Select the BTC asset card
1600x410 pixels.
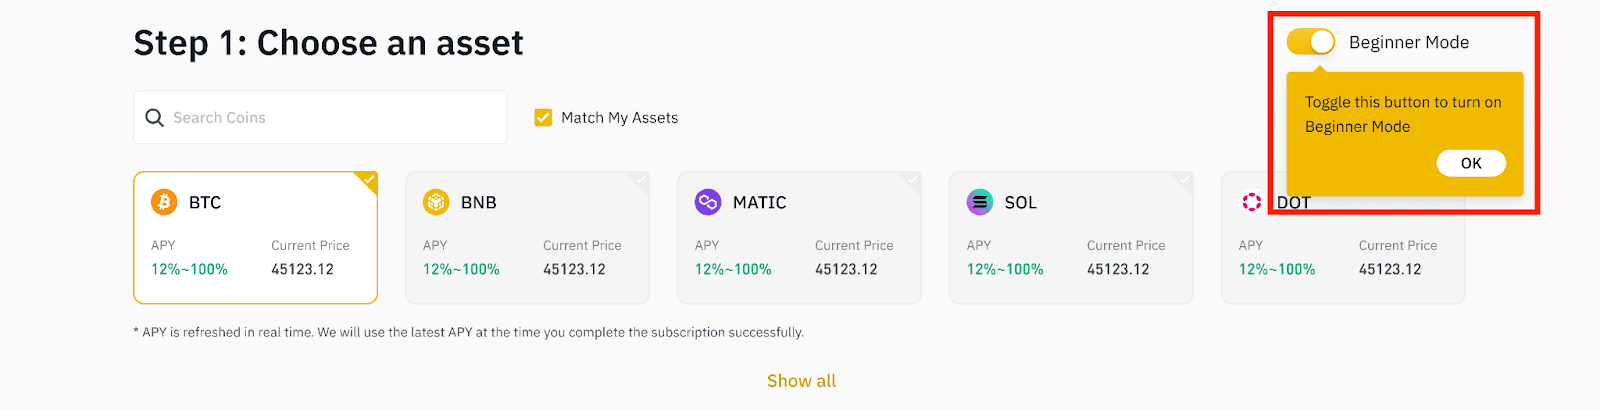[x=255, y=237]
